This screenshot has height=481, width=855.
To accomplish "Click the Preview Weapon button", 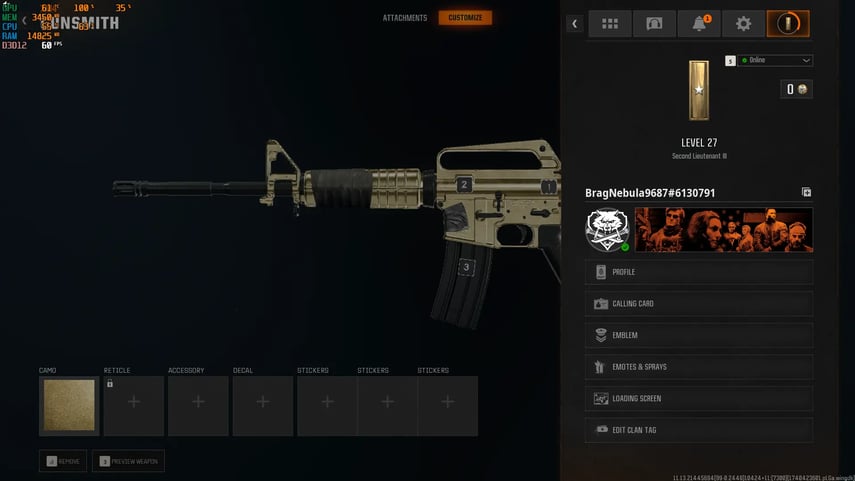I will coord(129,461).
